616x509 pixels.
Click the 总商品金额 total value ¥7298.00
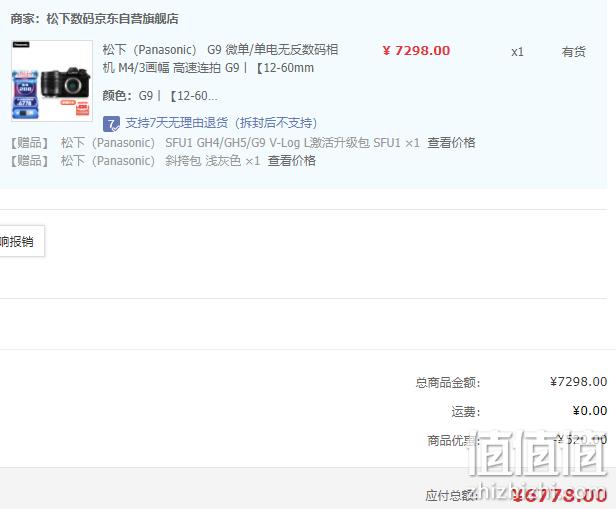[578, 381]
